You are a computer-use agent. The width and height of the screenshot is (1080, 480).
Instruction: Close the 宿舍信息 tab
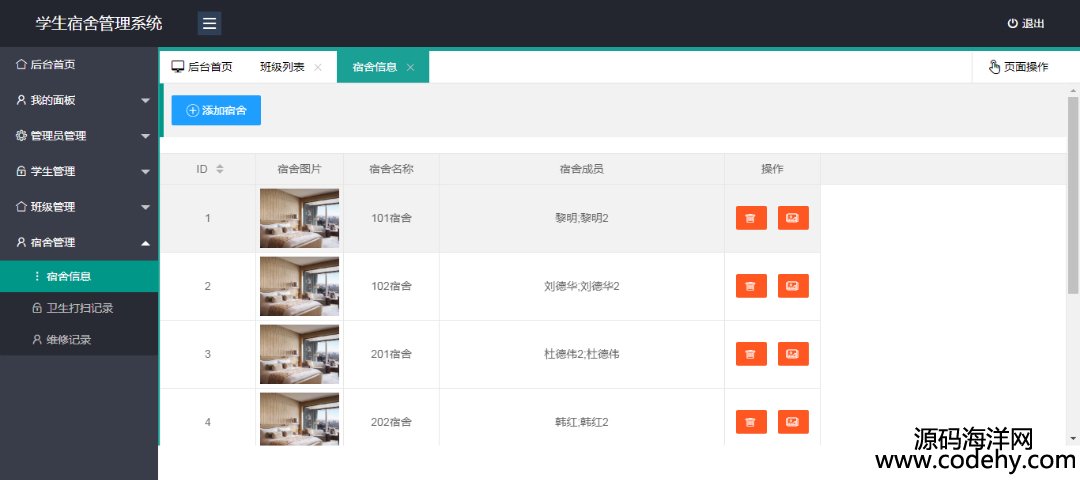[x=410, y=67]
